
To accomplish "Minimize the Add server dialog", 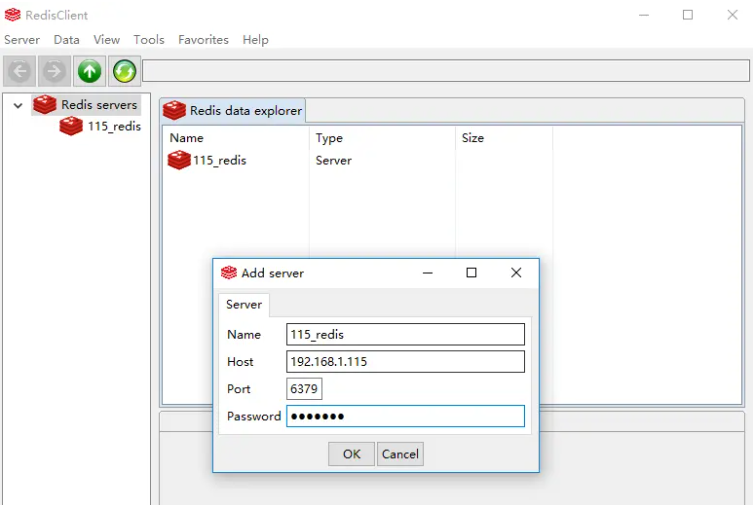I will click(427, 273).
